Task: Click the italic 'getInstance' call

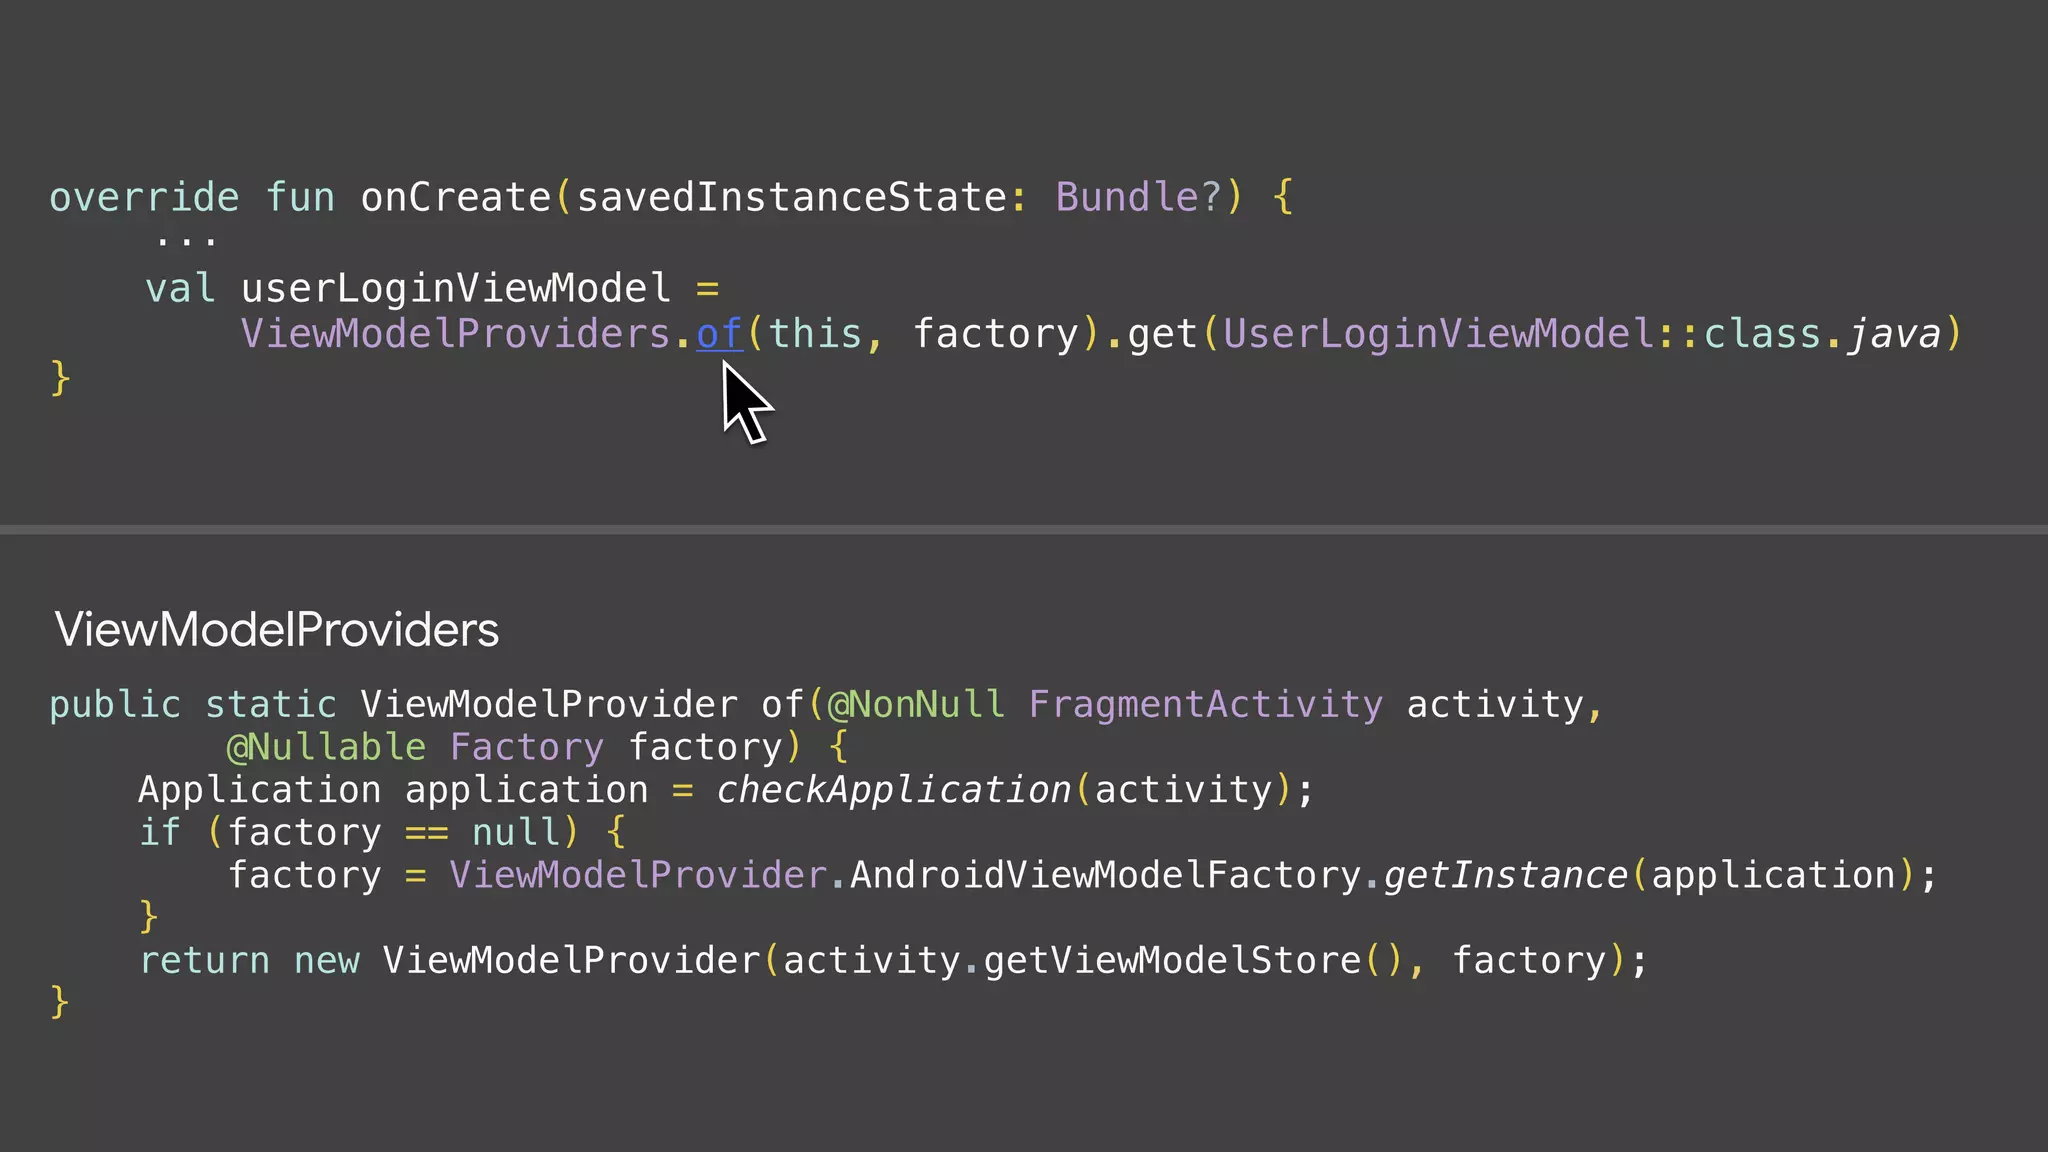Action: (x=1506, y=875)
